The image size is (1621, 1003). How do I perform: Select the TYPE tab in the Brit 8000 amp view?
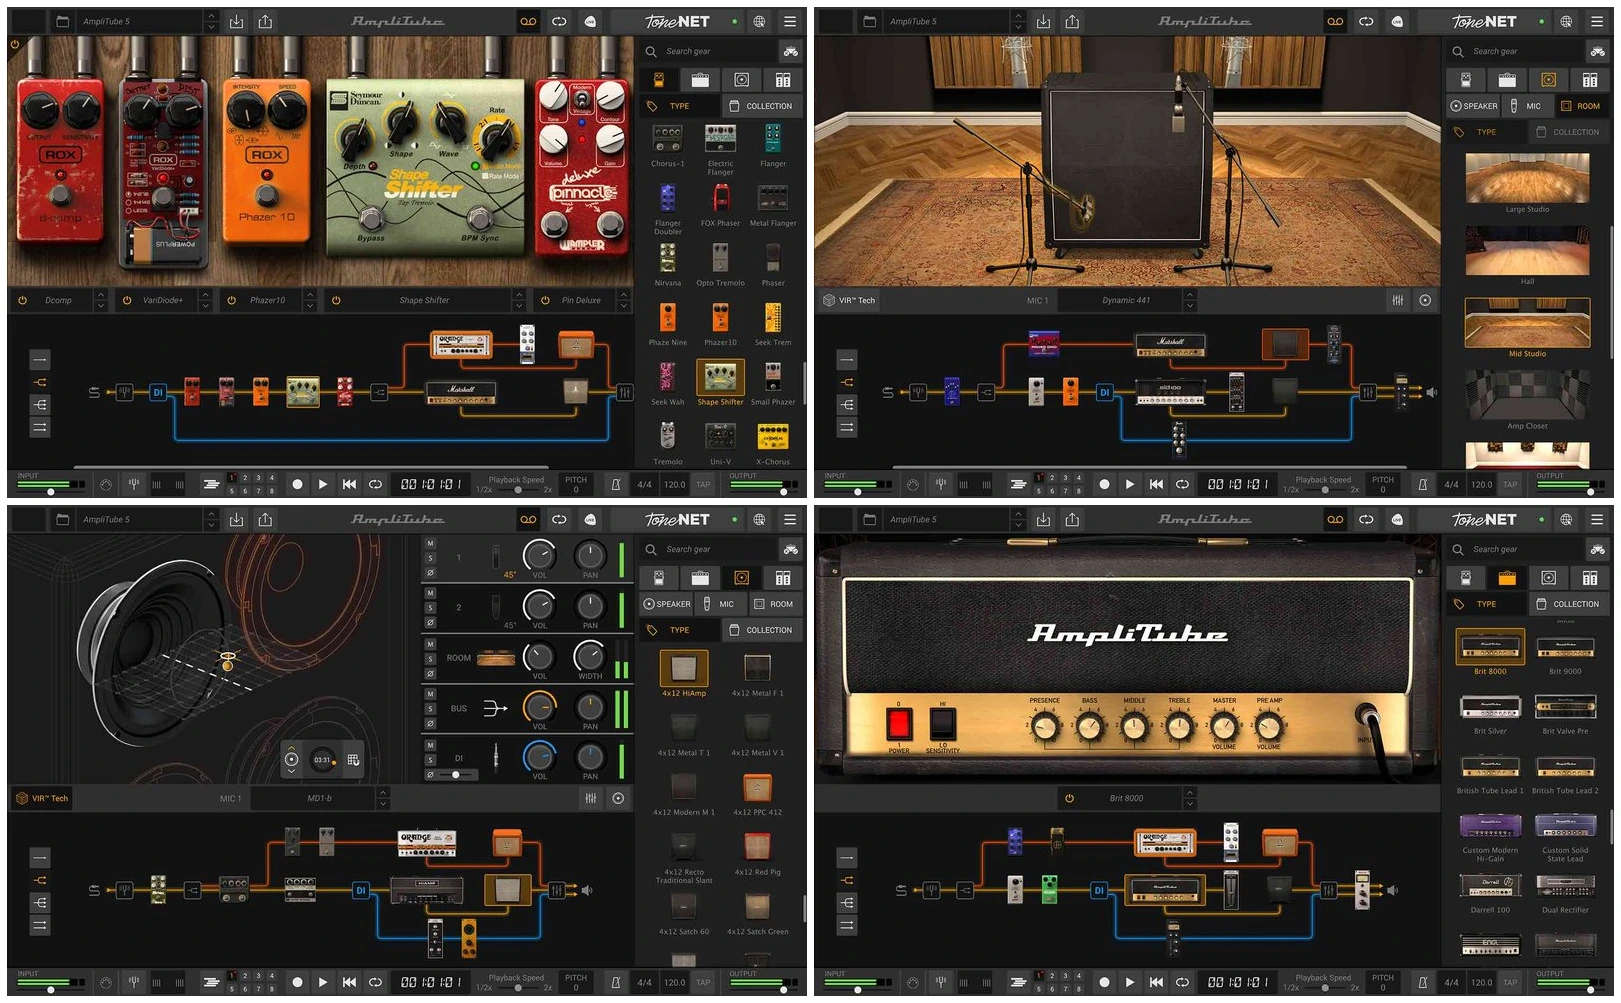pyautogui.click(x=1486, y=604)
